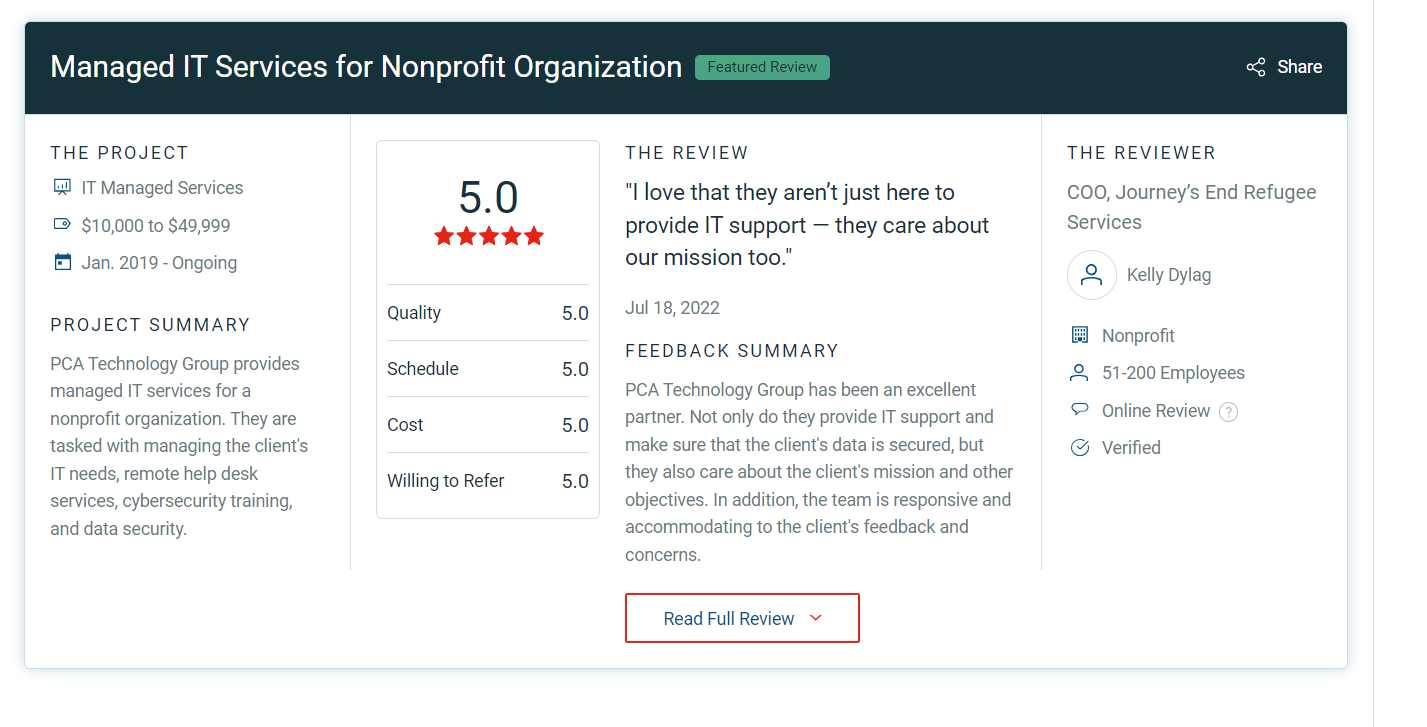Click the Featured Review badge
Screen dimensions: 1427x727
762,67
